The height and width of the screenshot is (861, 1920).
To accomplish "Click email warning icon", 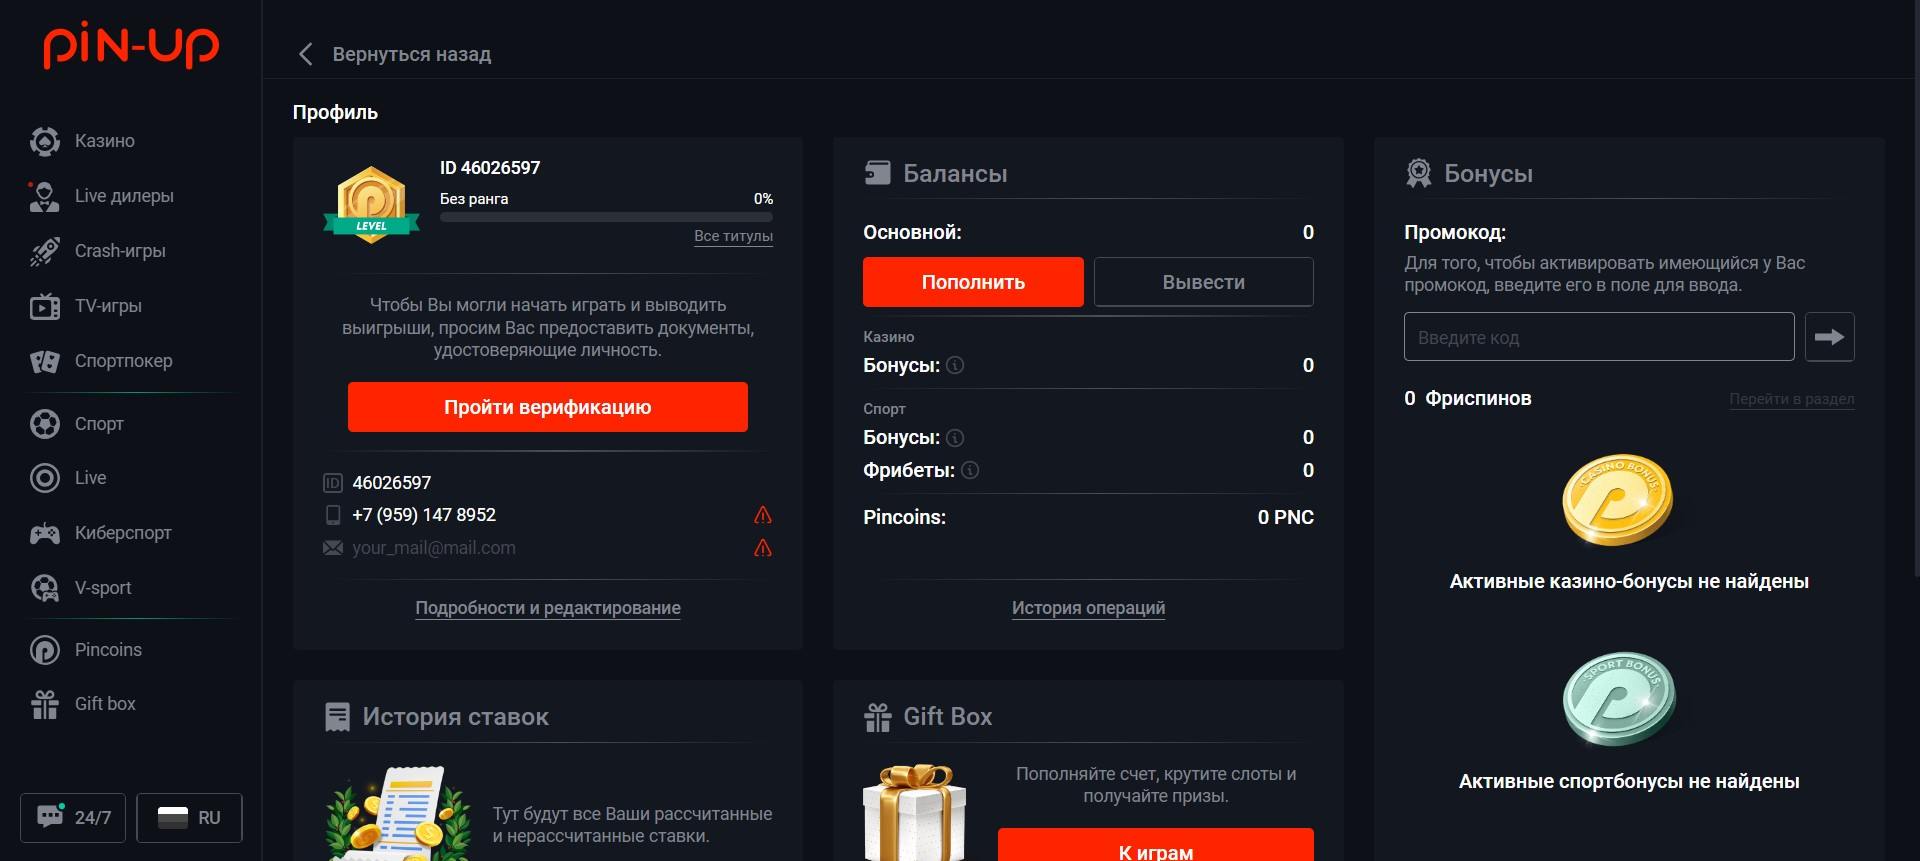I will tap(763, 548).
